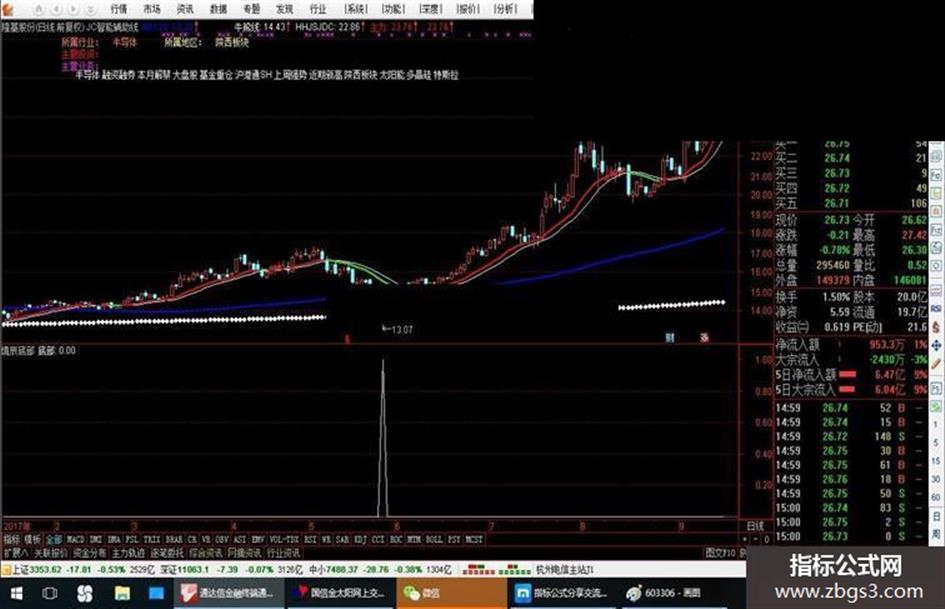
Task: Open the 资讯 menu
Action: (x=185, y=9)
